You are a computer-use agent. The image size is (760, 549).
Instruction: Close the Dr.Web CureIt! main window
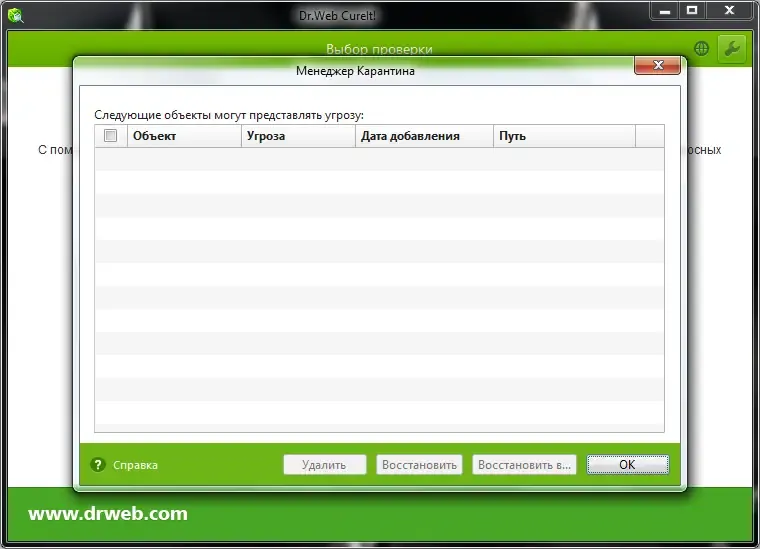tap(729, 11)
